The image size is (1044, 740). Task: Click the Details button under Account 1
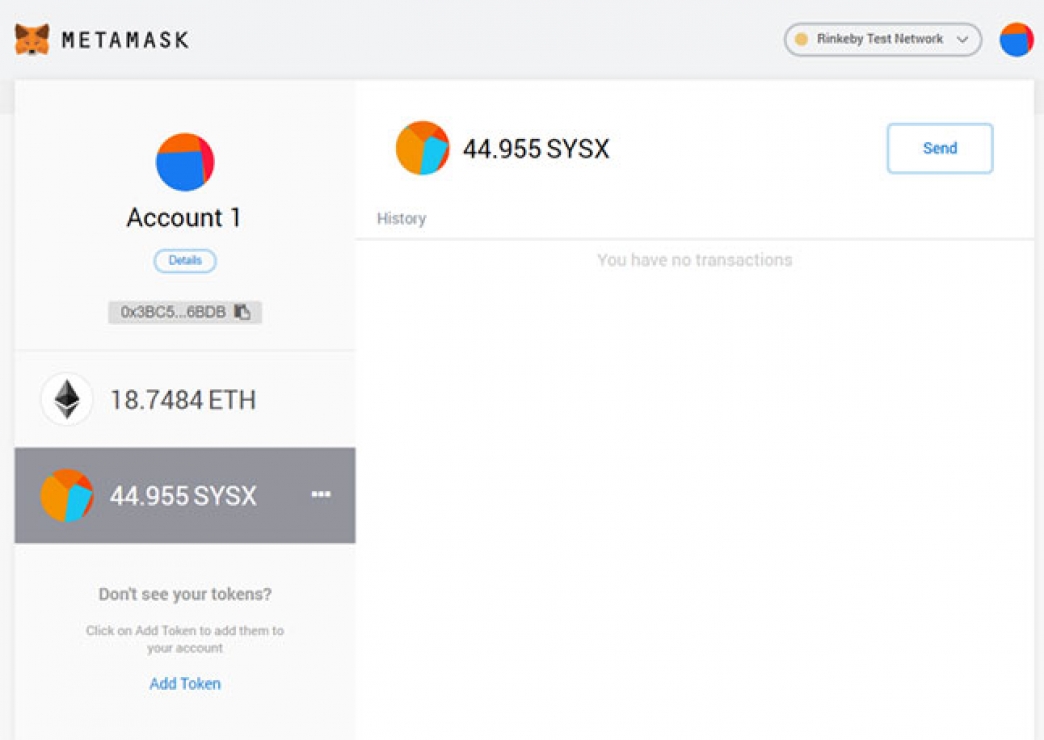[x=185, y=261]
